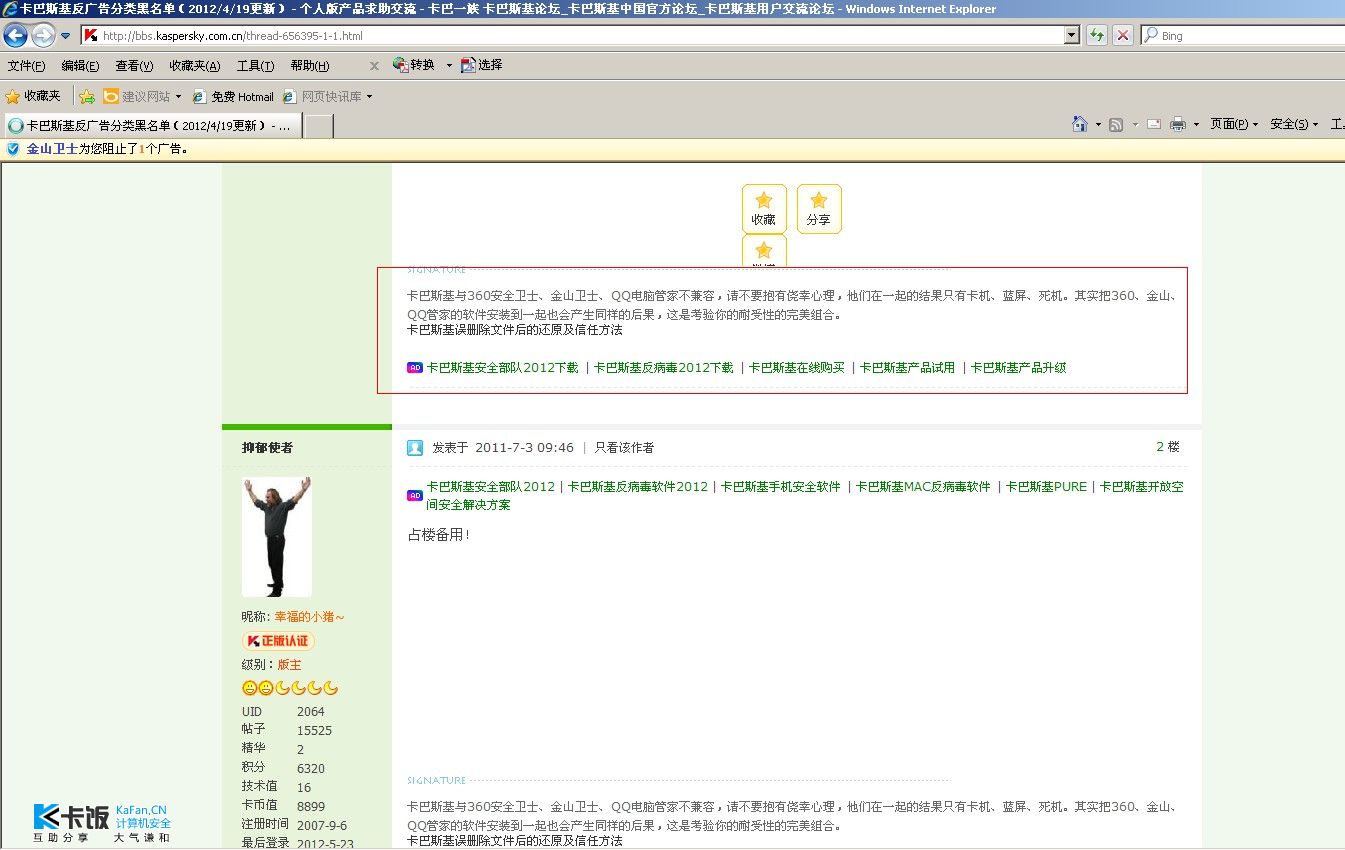This screenshot has width=1345, height=850.
Task: Select the 卡巴斯基反广告分类黑名单 tab
Action: (151, 126)
